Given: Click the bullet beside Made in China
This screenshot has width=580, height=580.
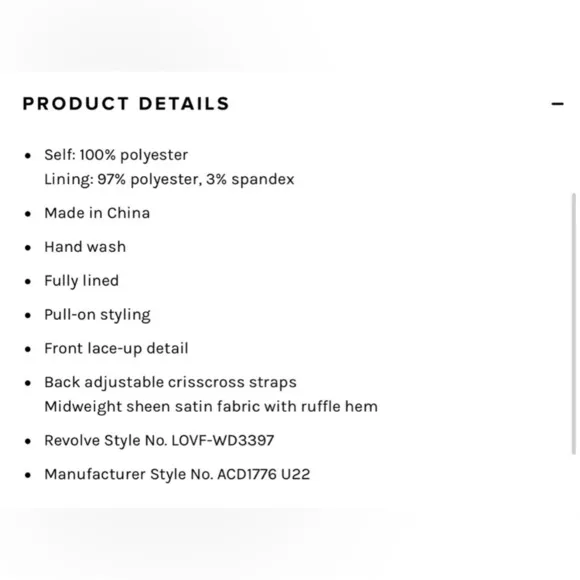Looking at the screenshot, I should tap(28, 214).
